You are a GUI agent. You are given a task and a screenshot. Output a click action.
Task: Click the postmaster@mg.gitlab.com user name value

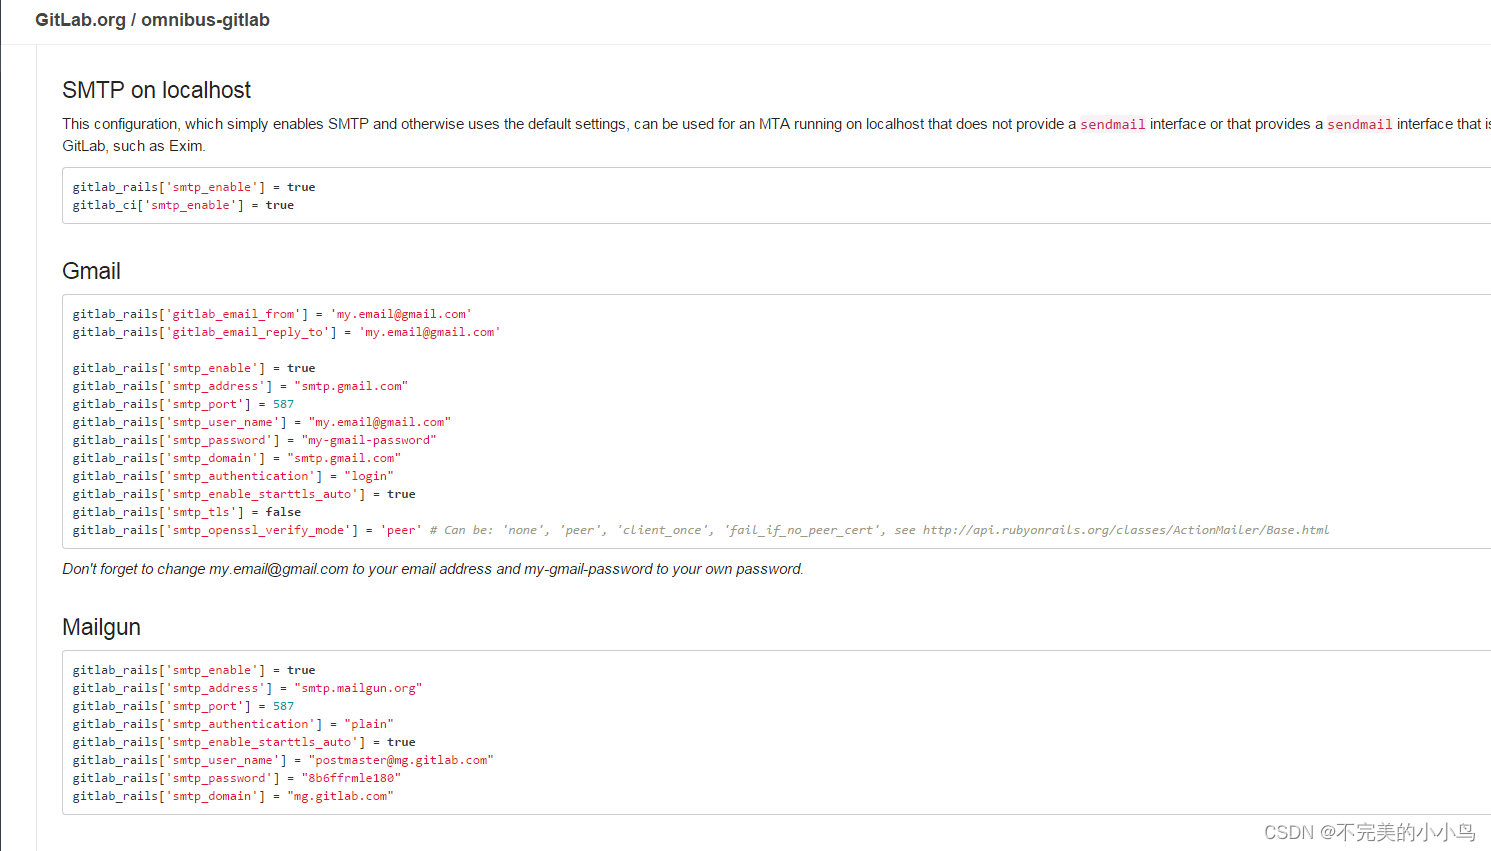pos(401,760)
